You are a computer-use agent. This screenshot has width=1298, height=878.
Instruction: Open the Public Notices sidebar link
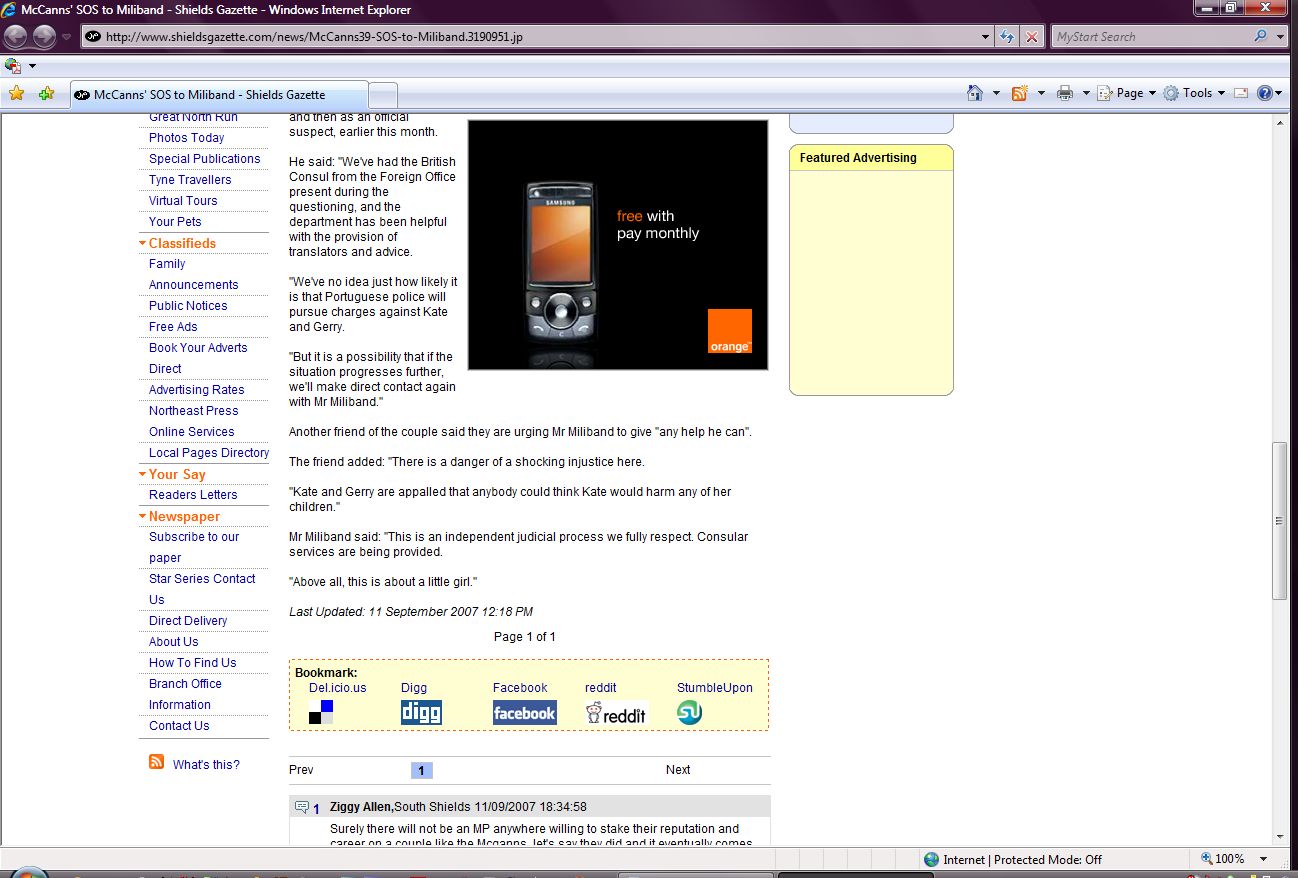coord(188,306)
